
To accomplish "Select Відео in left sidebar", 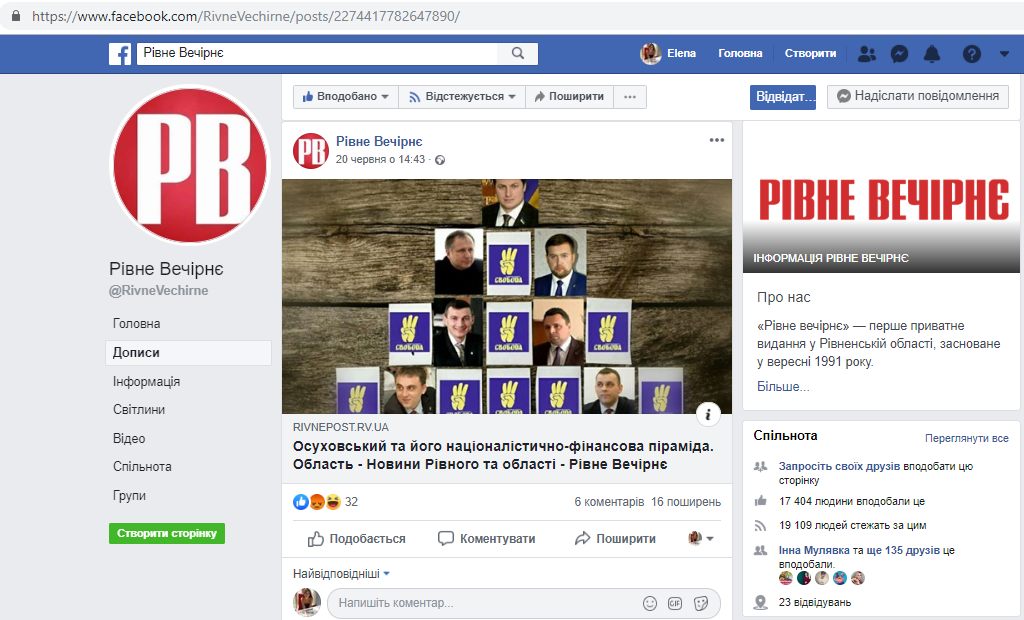I will tap(129, 438).
